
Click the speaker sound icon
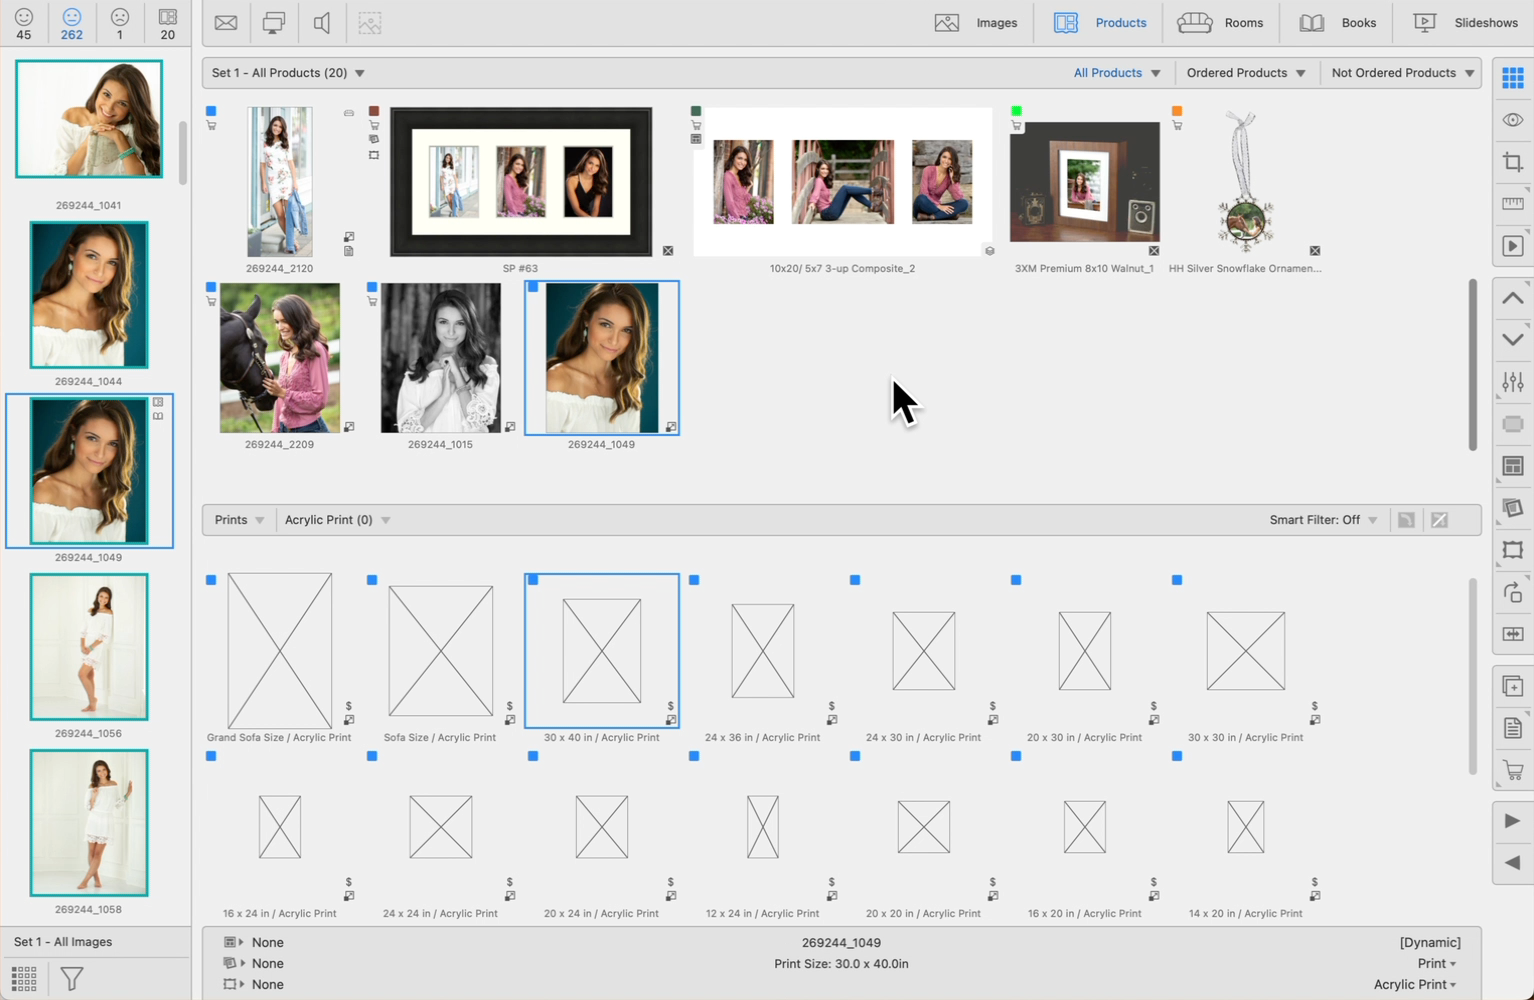coord(322,23)
